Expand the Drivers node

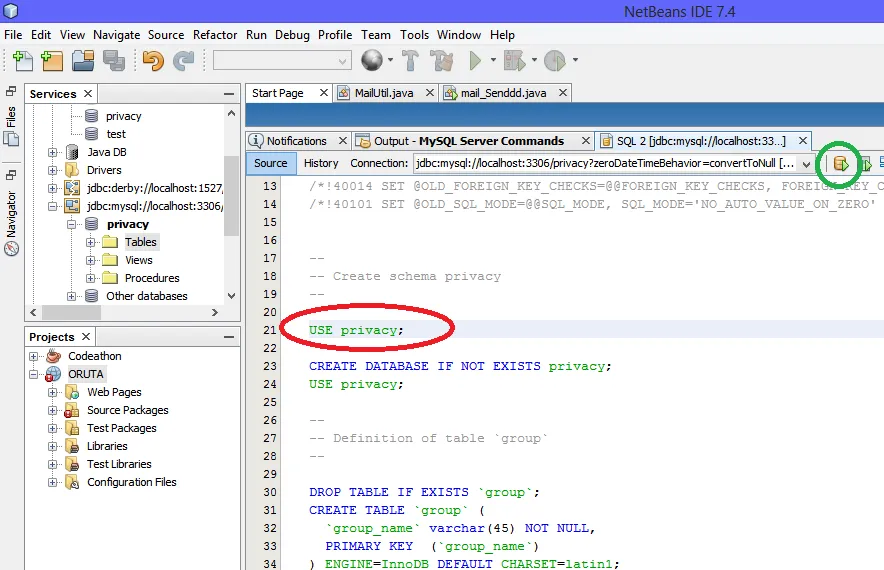(52, 170)
